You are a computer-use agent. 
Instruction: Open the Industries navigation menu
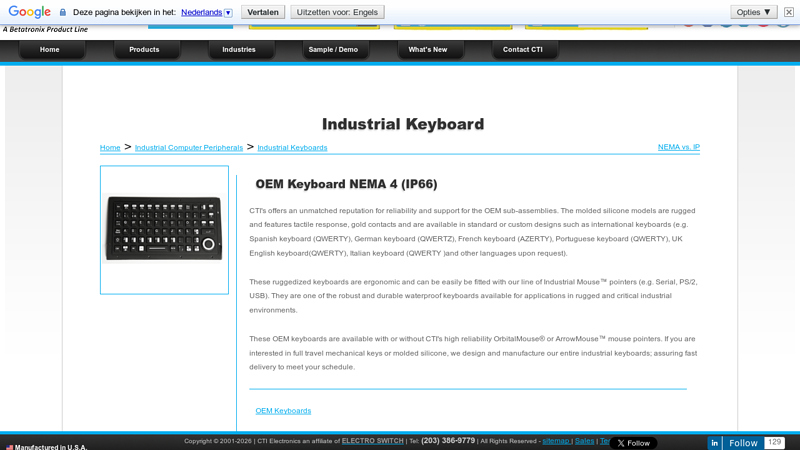[239, 49]
